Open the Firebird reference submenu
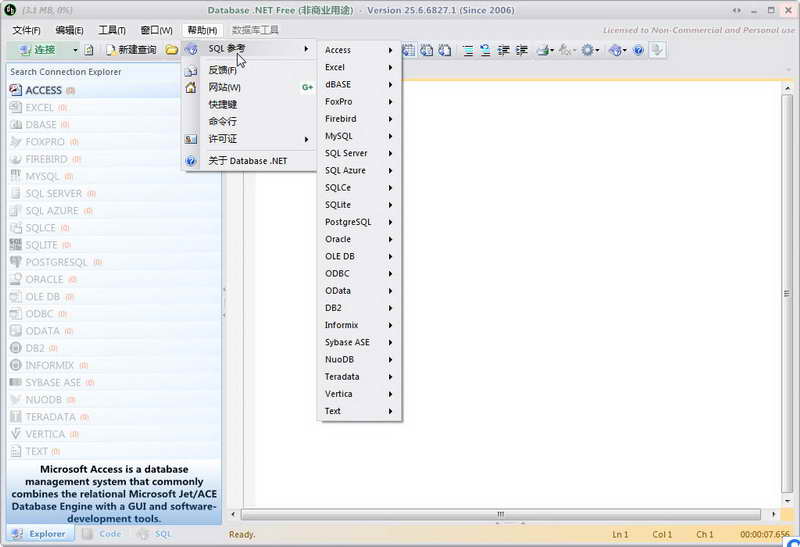The image size is (800, 547). 359,119
